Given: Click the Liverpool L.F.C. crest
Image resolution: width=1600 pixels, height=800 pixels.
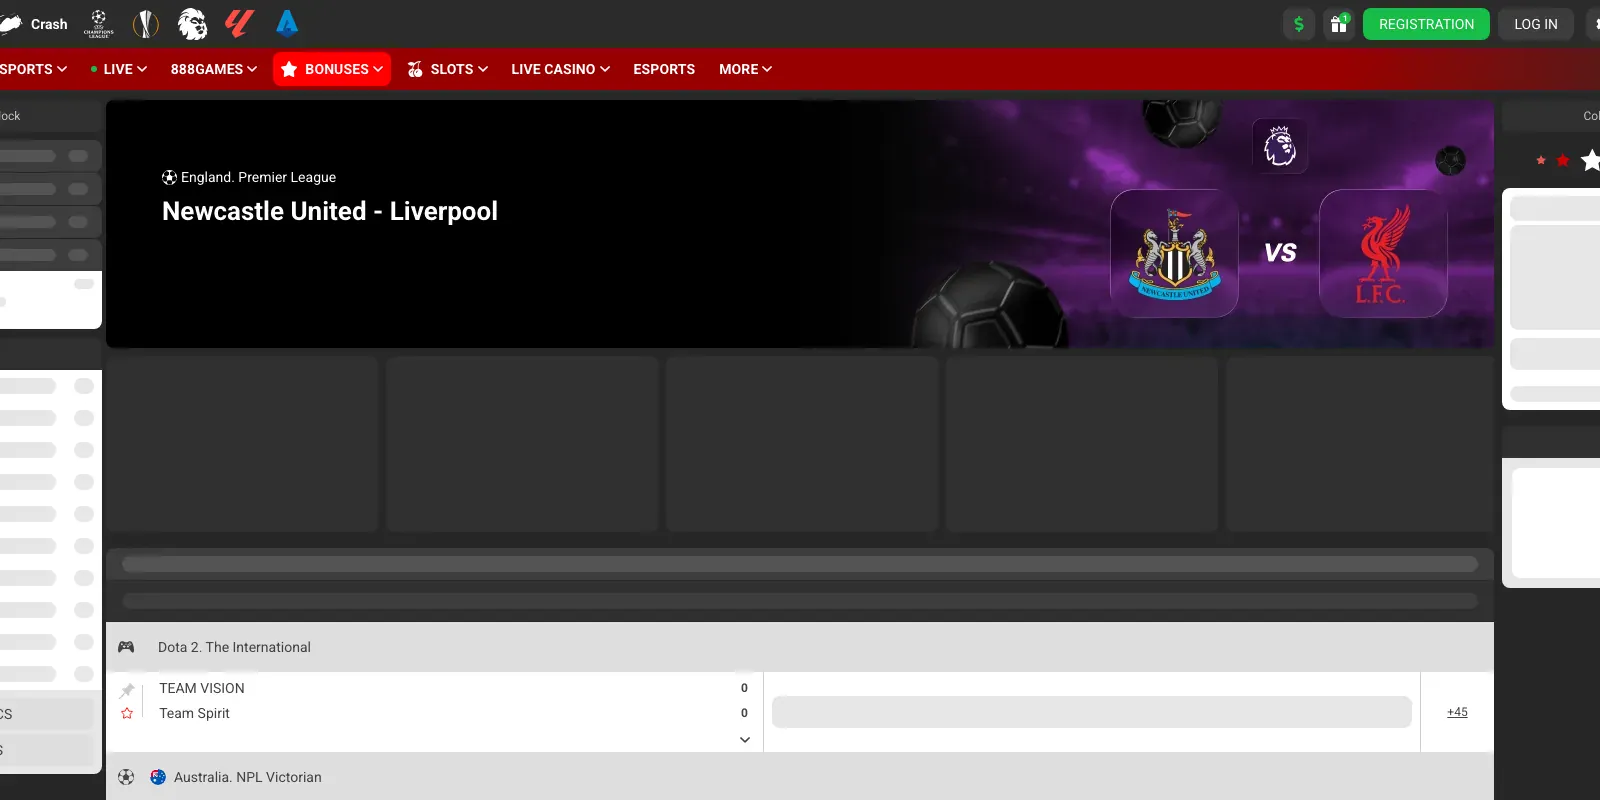Looking at the screenshot, I should pyautogui.click(x=1383, y=253).
